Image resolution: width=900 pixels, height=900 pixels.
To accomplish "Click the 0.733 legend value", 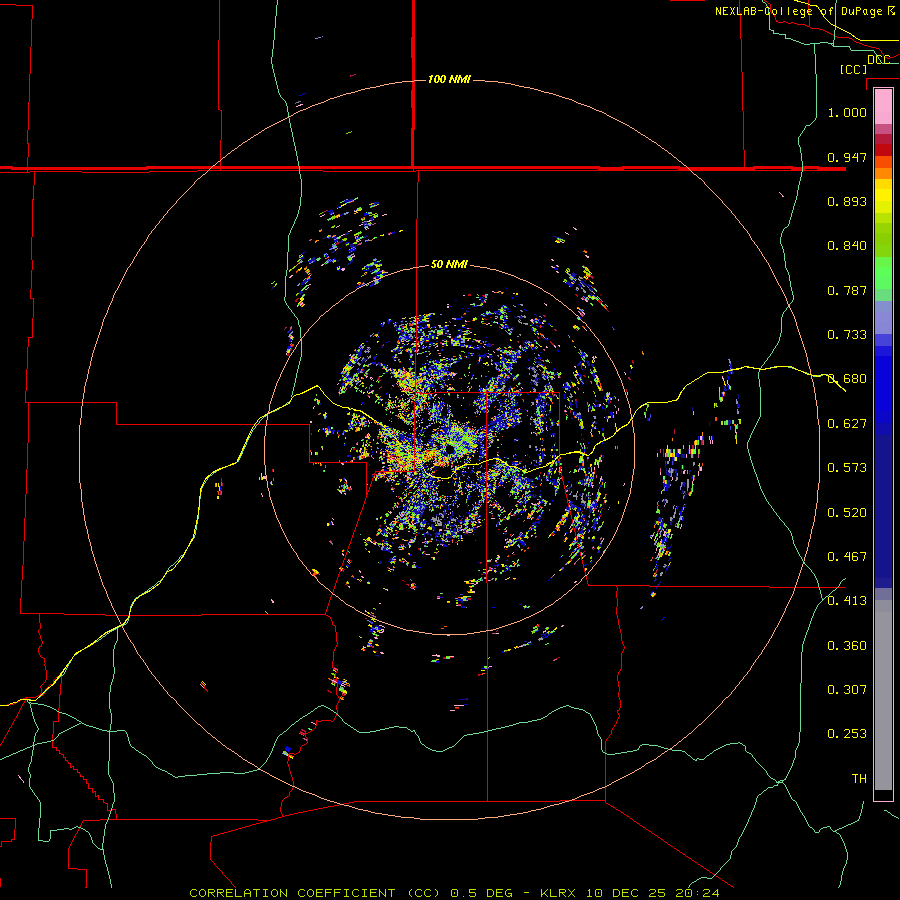I will [x=847, y=335].
